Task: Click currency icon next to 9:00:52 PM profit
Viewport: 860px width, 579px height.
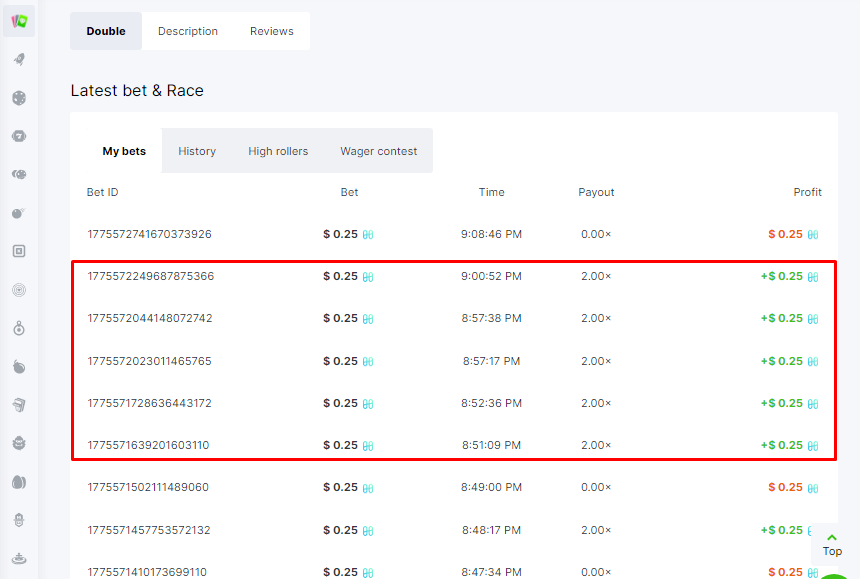Action: tap(813, 277)
